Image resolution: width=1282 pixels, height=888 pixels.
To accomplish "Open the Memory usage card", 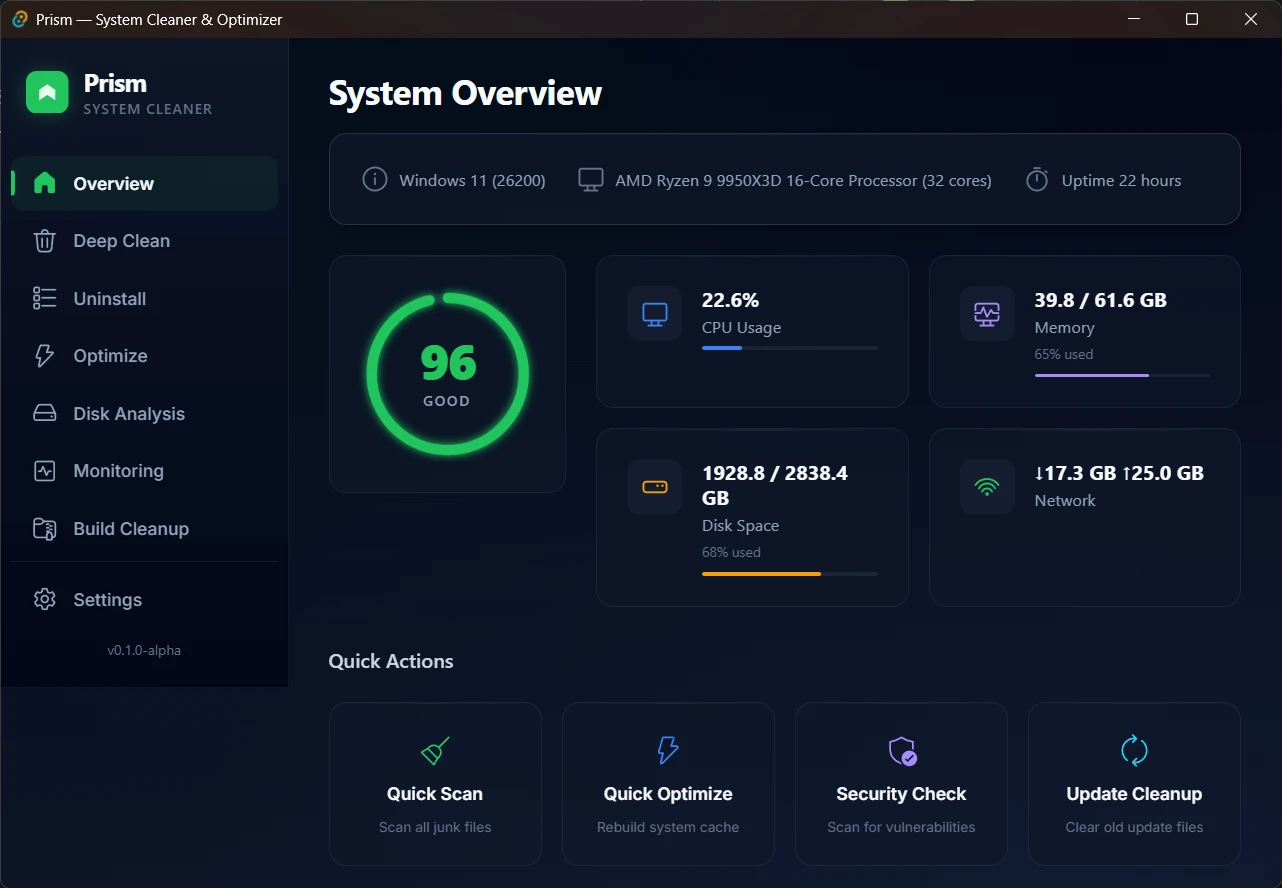I will click(1085, 331).
